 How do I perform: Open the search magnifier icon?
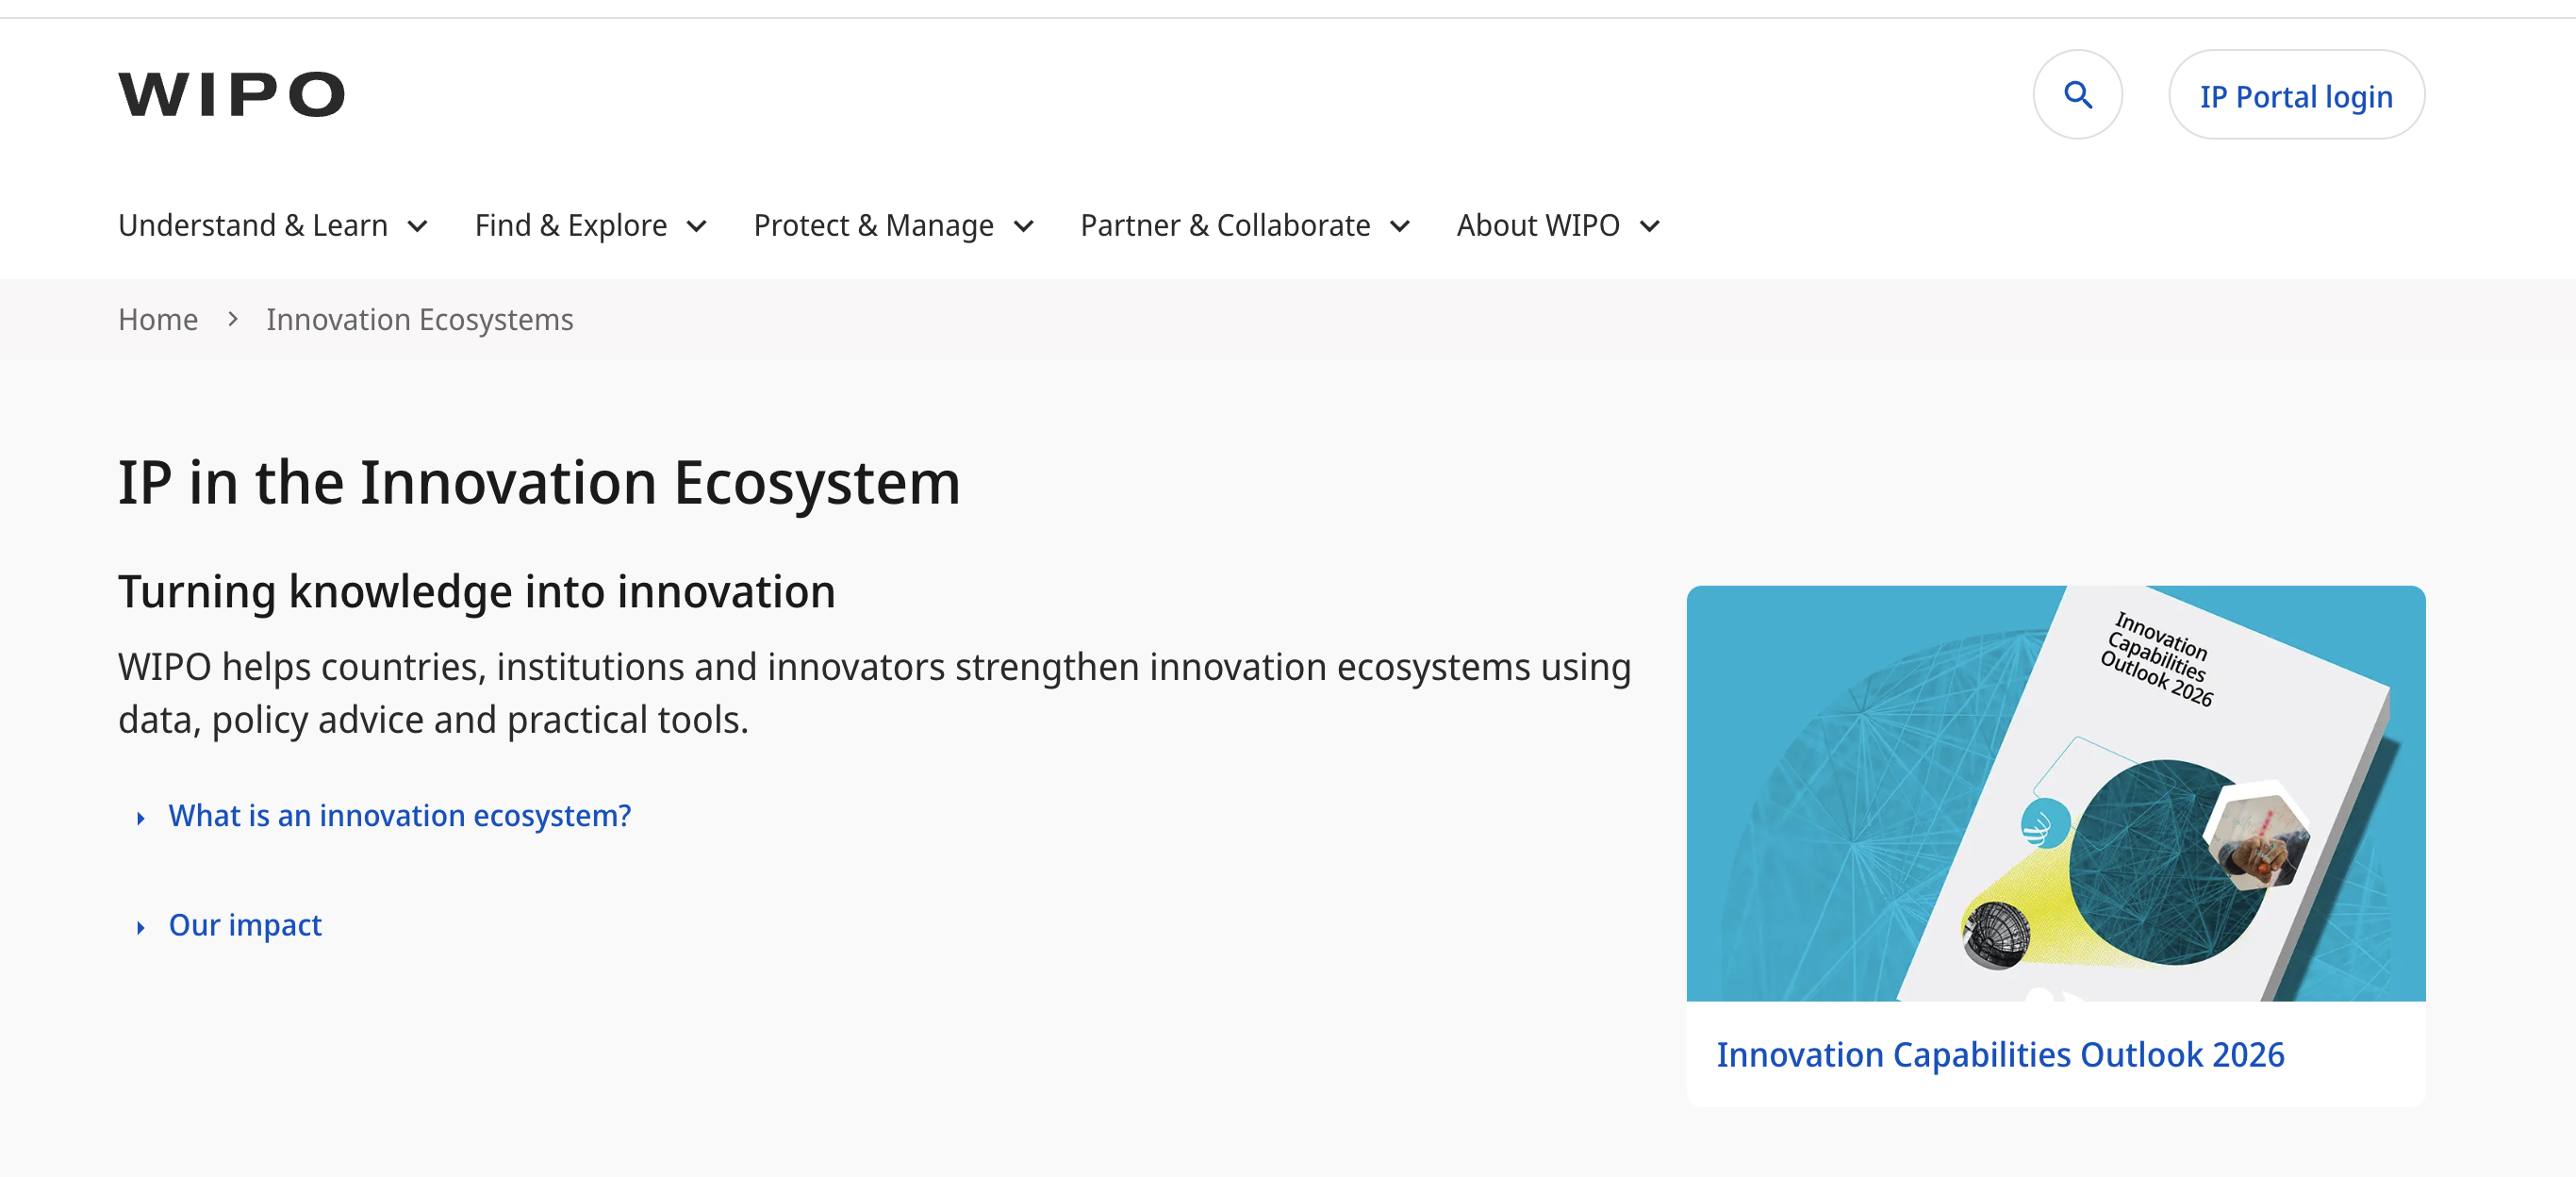click(x=2078, y=95)
